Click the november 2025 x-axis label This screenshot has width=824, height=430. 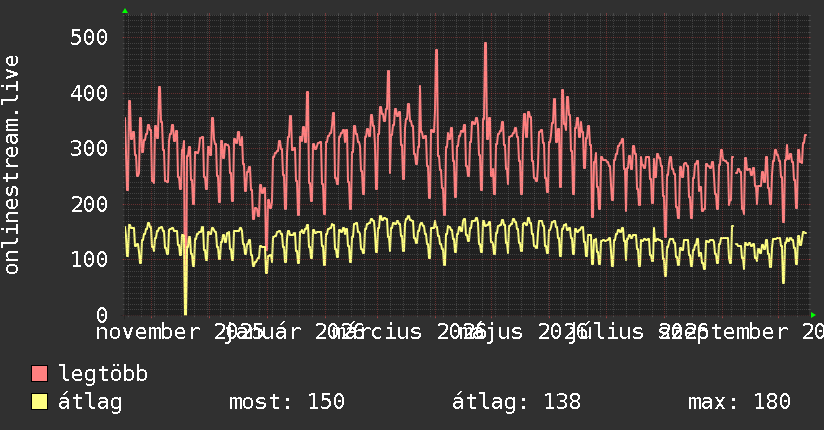[179, 332]
